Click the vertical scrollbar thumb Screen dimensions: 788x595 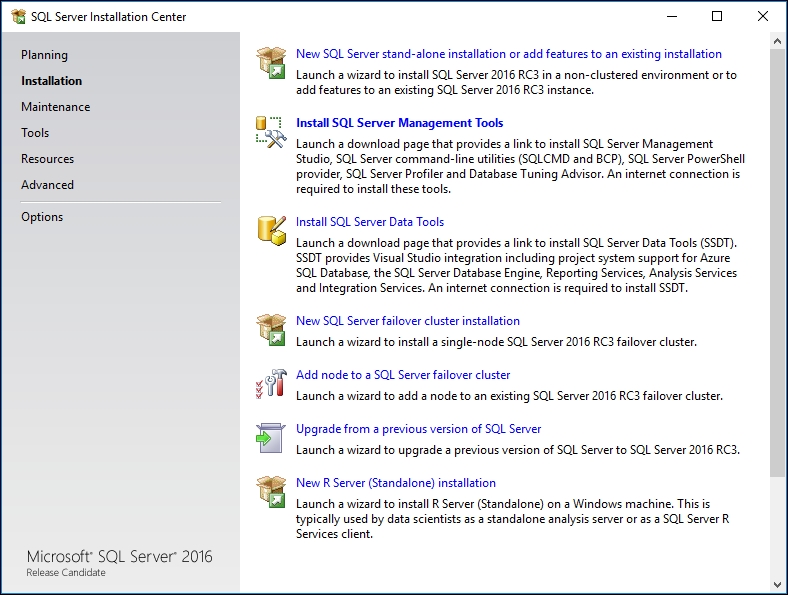(777, 263)
